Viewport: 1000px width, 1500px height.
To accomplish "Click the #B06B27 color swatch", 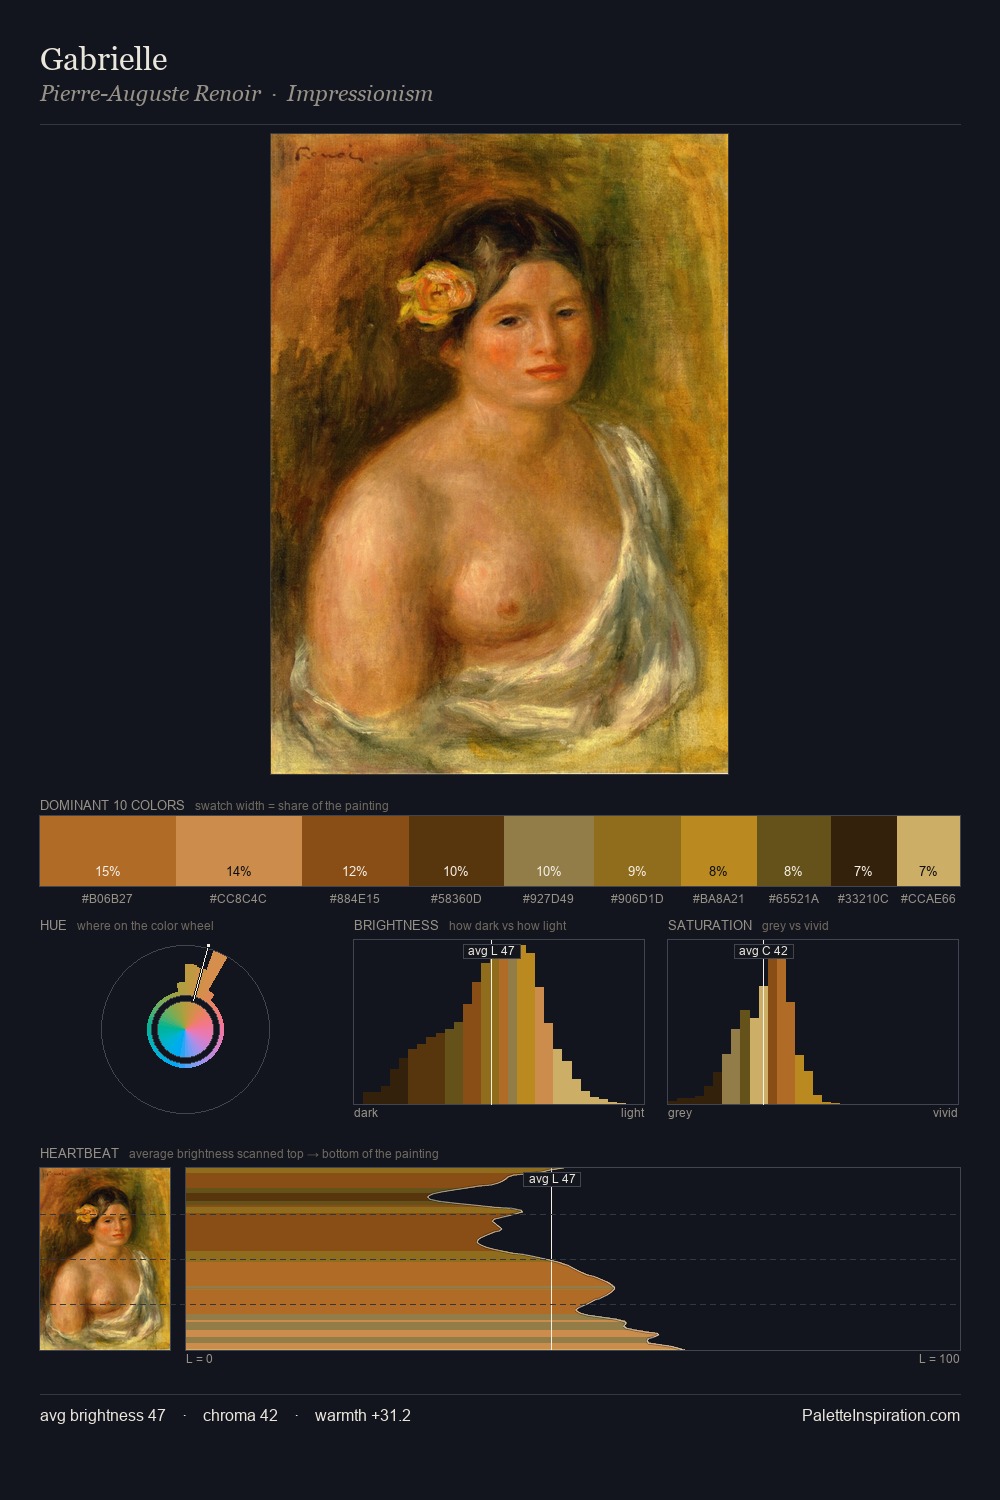I will pyautogui.click(x=108, y=851).
